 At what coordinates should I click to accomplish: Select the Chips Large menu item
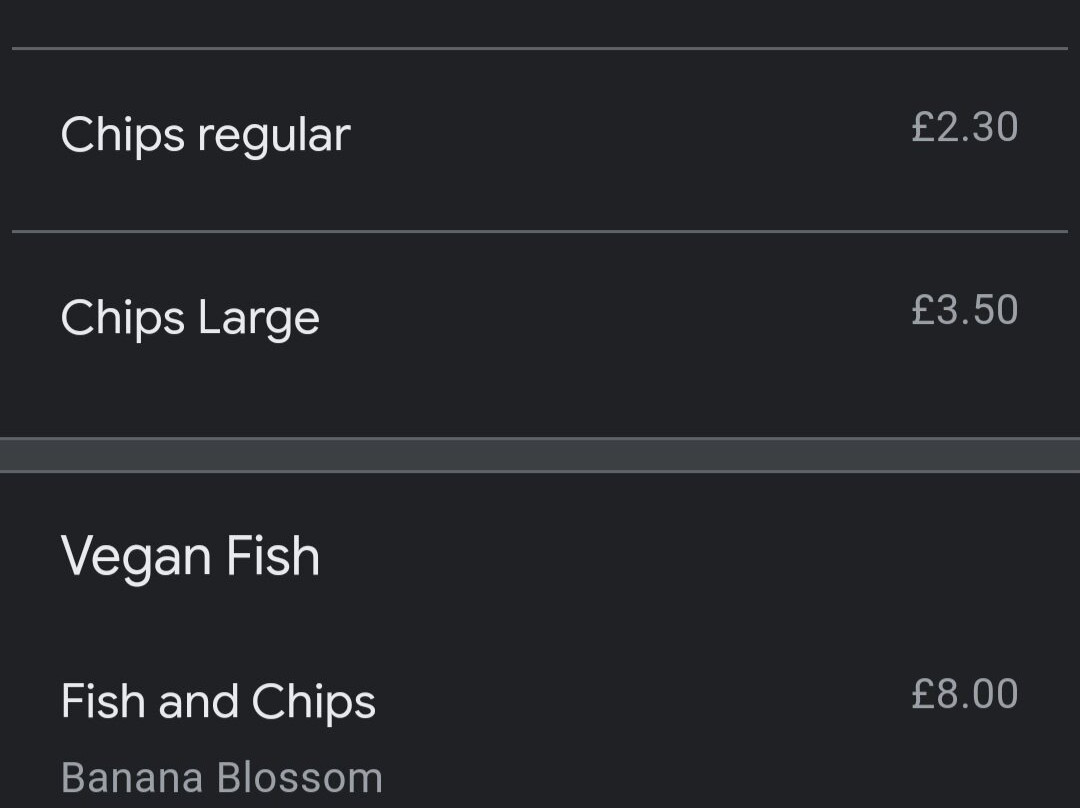(540, 335)
